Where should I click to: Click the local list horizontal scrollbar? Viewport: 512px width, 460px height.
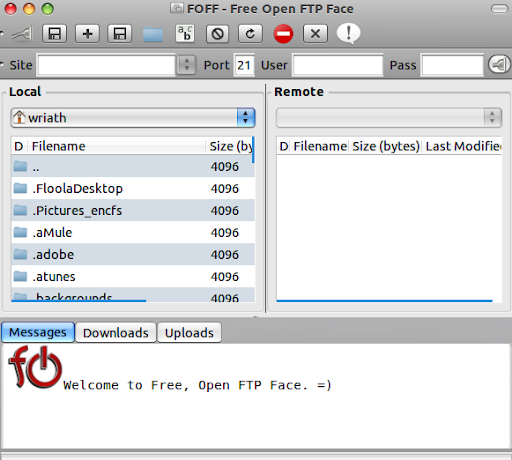pos(79,301)
